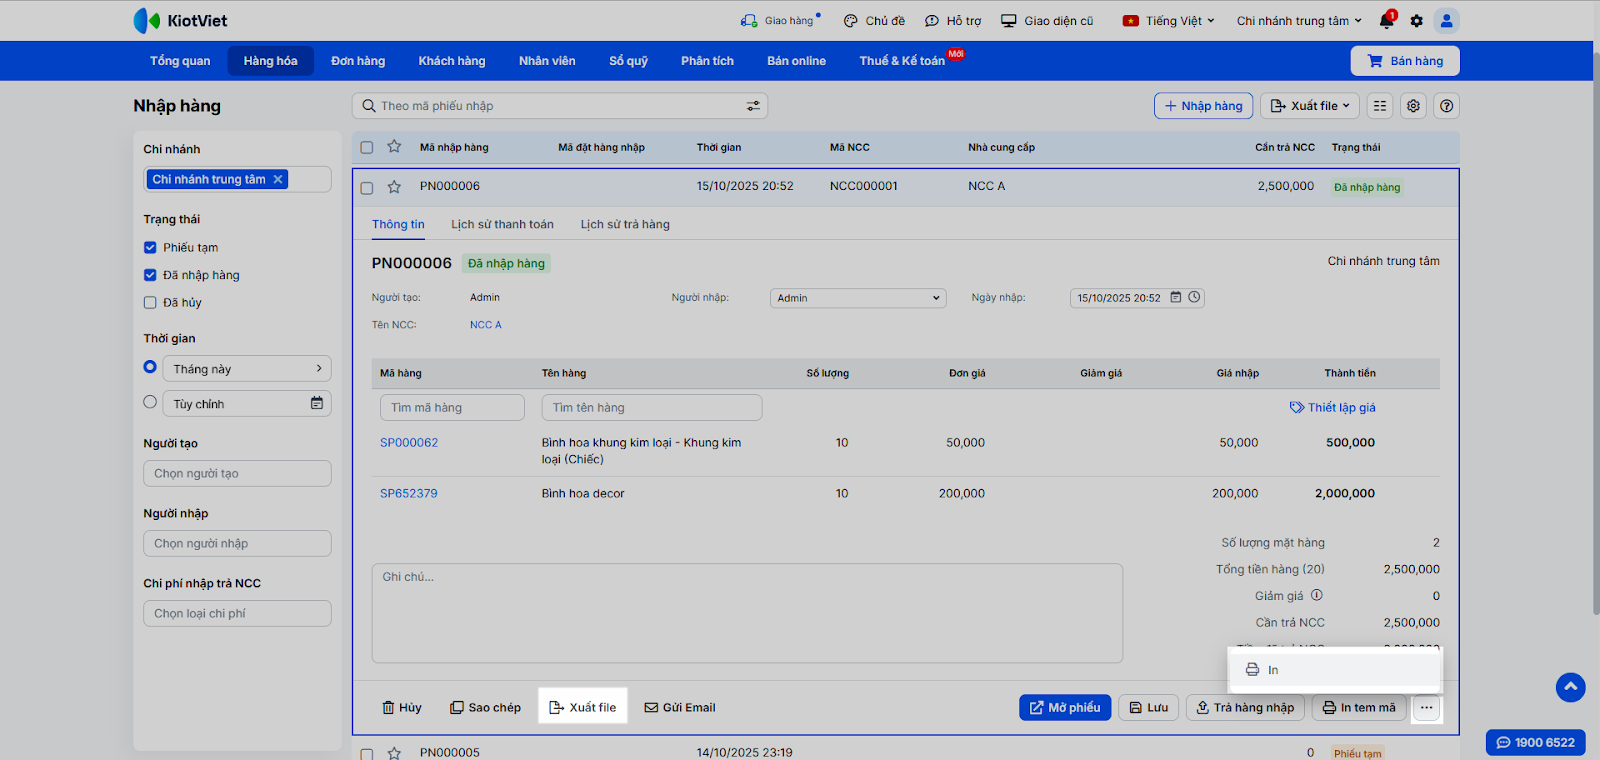Open the Người nhập Admin dropdown
This screenshot has height=760, width=1600.
(x=858, y=298)
